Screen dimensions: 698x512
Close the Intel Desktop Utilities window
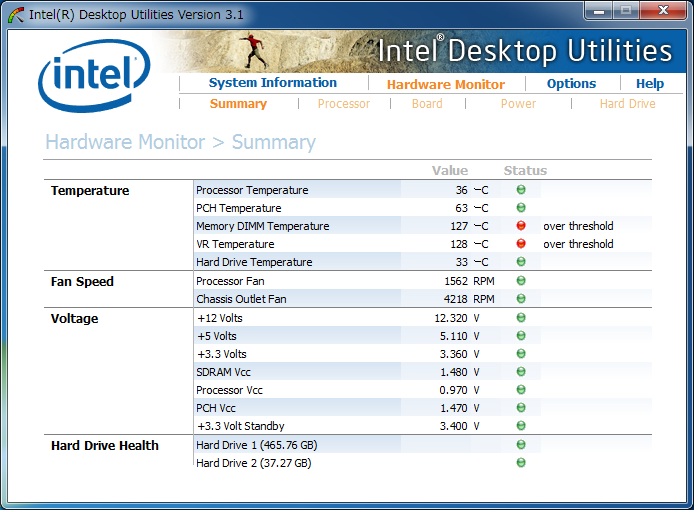point(663,11)
